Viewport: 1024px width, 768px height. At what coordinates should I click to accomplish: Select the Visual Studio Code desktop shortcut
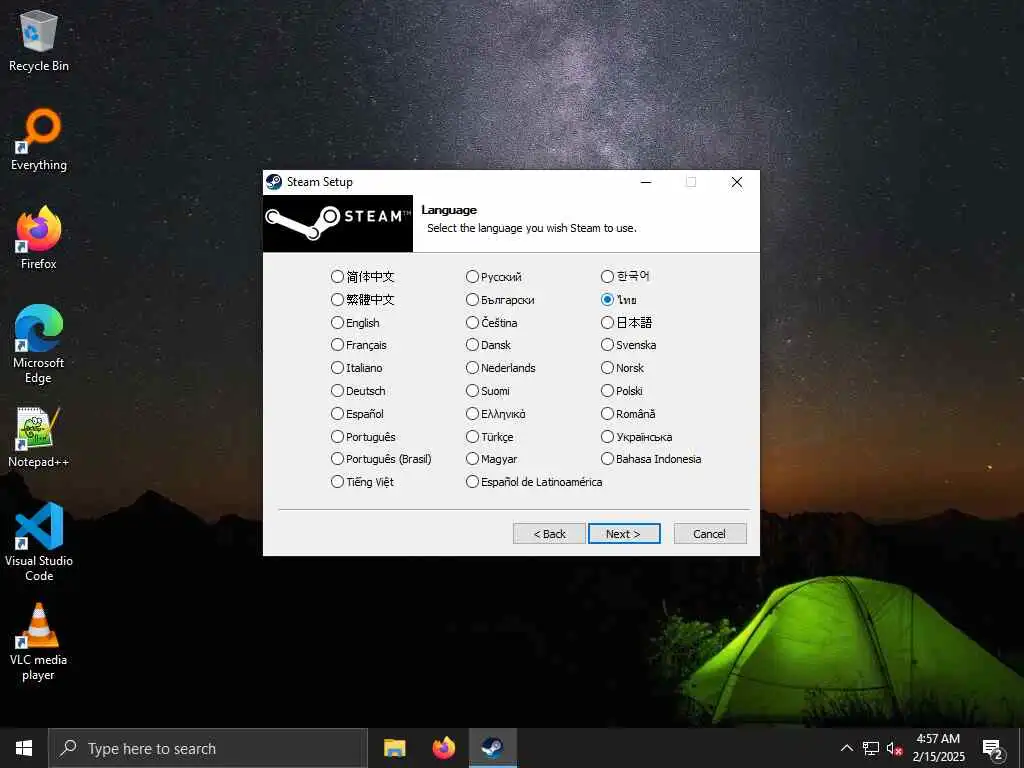click(x=39, y=542)
